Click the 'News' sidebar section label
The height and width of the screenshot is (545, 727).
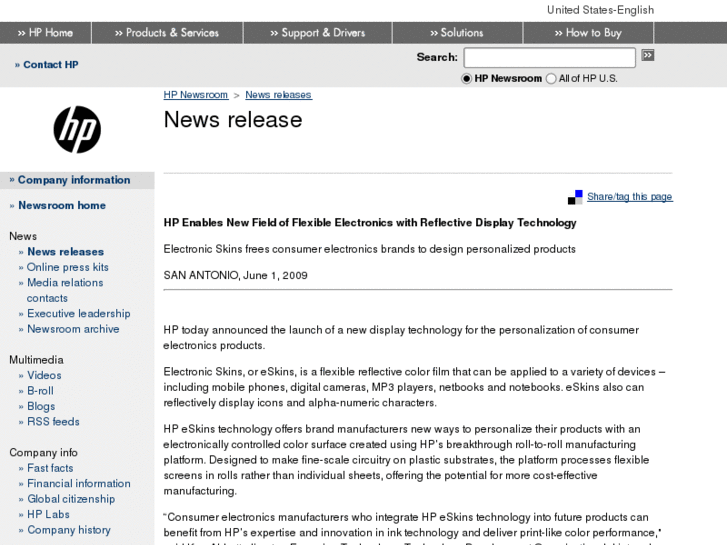23,236
